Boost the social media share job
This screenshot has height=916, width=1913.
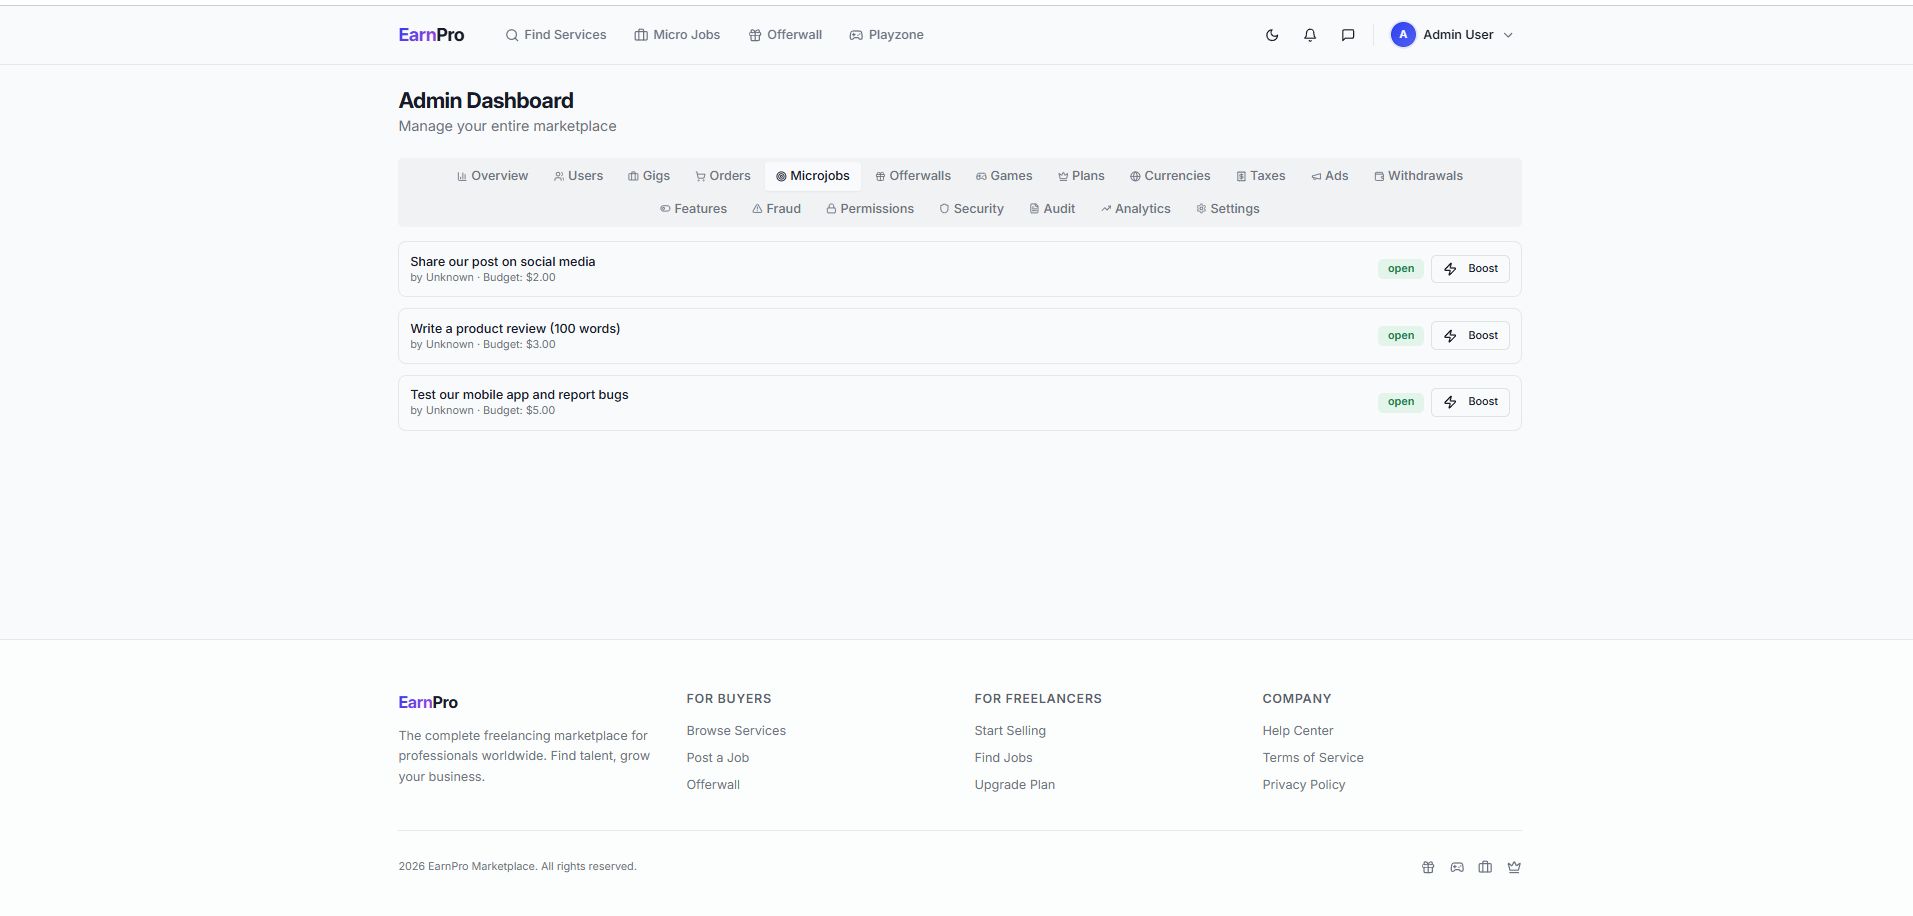point(1470,269)
